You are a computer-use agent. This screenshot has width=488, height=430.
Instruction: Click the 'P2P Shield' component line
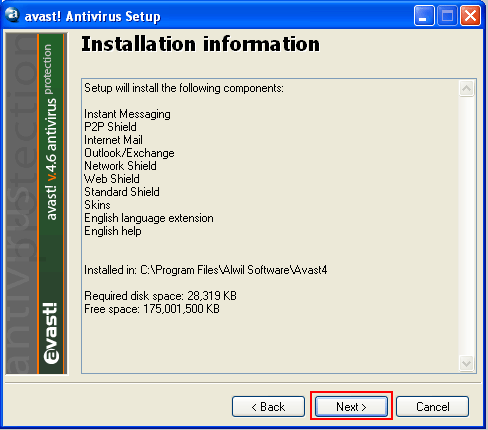pos(110,127)
